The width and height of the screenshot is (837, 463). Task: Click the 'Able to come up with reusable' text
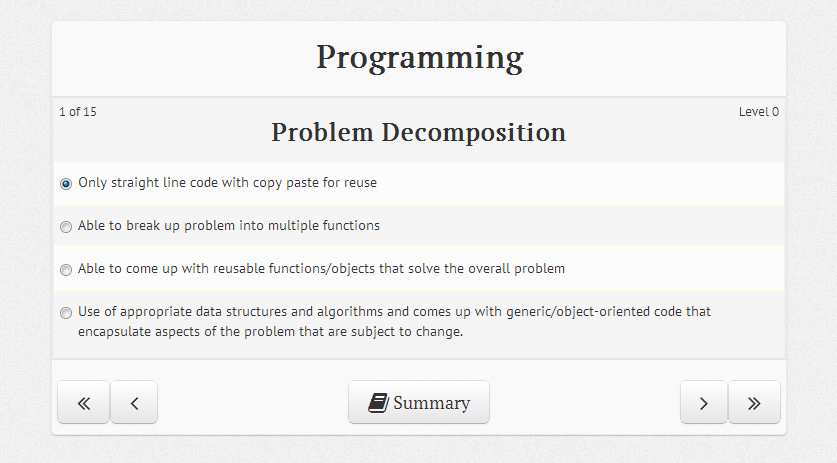click(321, 269)
